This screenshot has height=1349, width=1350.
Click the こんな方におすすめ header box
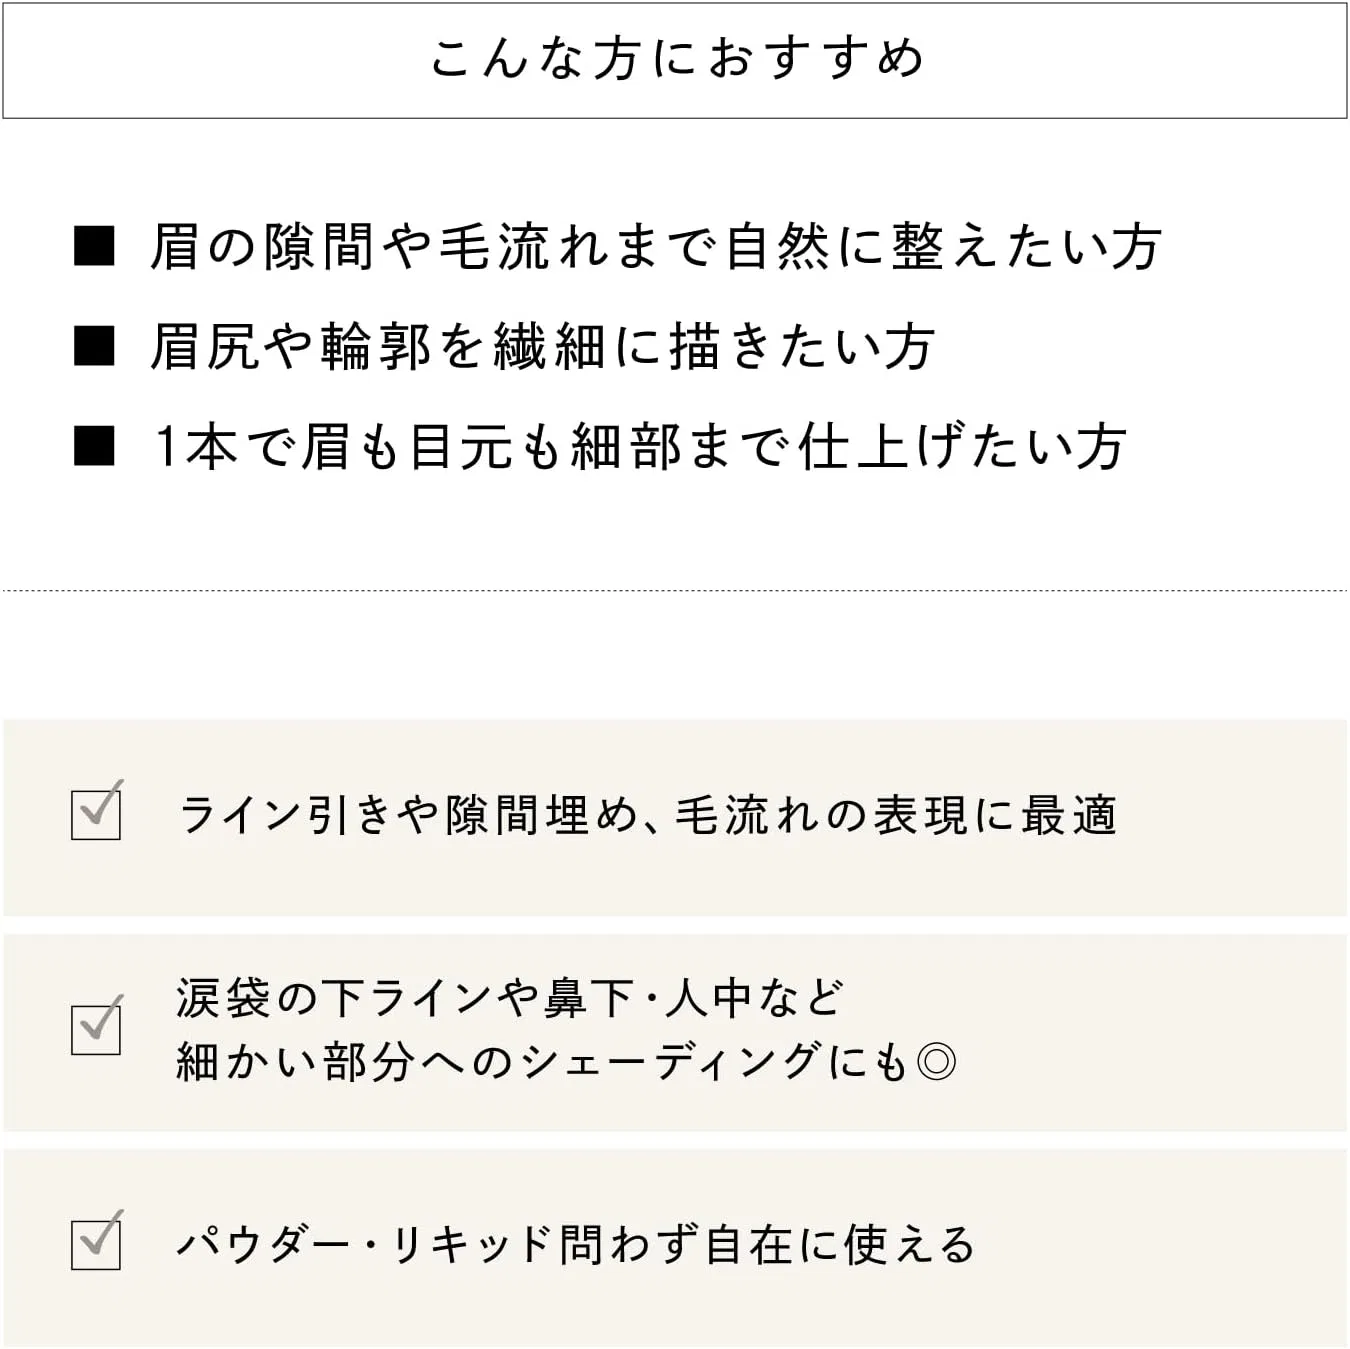tap(675, 61)
